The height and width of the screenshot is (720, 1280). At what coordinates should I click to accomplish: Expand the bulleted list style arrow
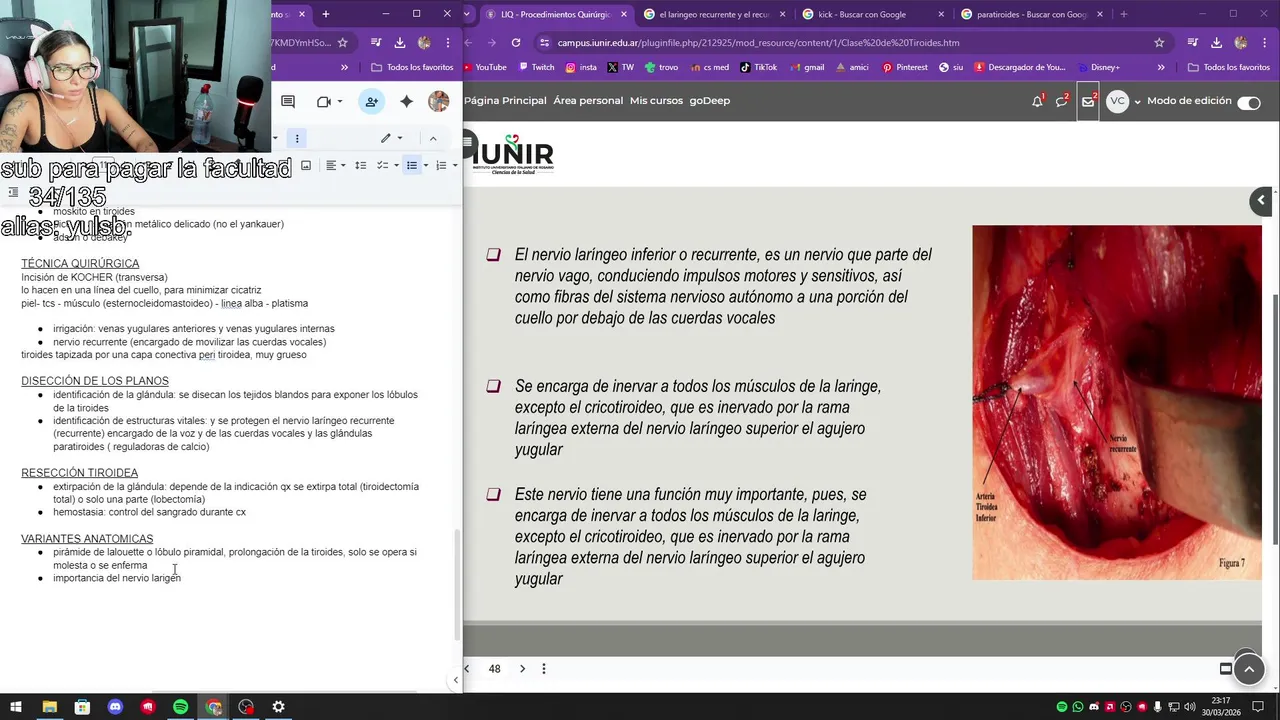425,165
